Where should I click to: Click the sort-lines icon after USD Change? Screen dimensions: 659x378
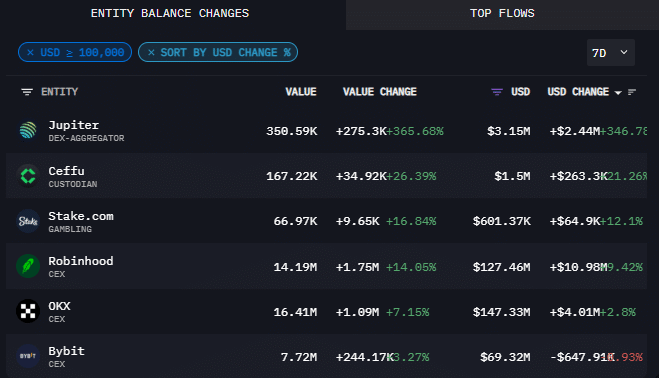click(x=632, y=92)
